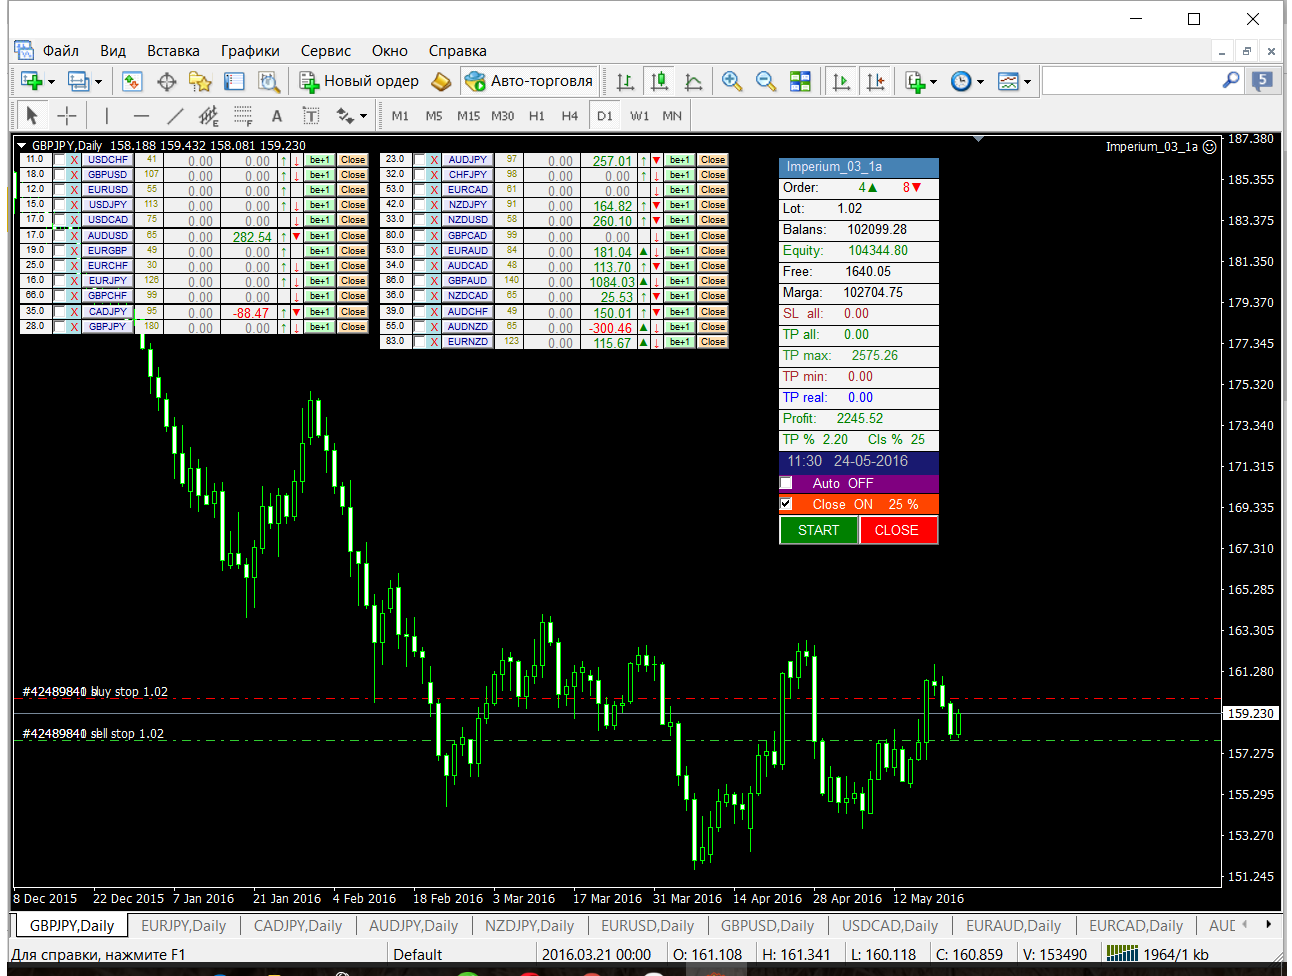Zoom out on the chart
Viewport: 1292px width, 976px height.
pos(766,82)
